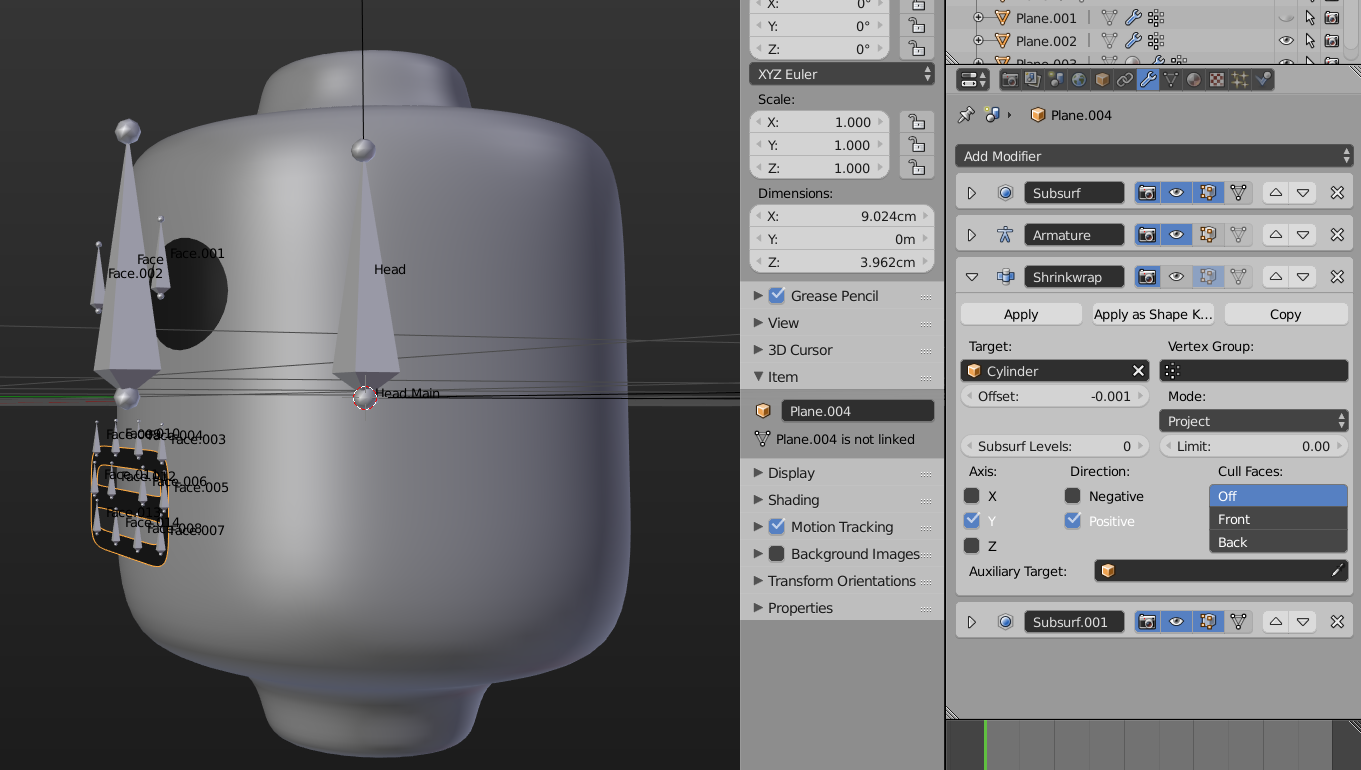1361x770 pixels.
Task: Select Off in Cull Faces list
Action: [x=1278, y=496]
